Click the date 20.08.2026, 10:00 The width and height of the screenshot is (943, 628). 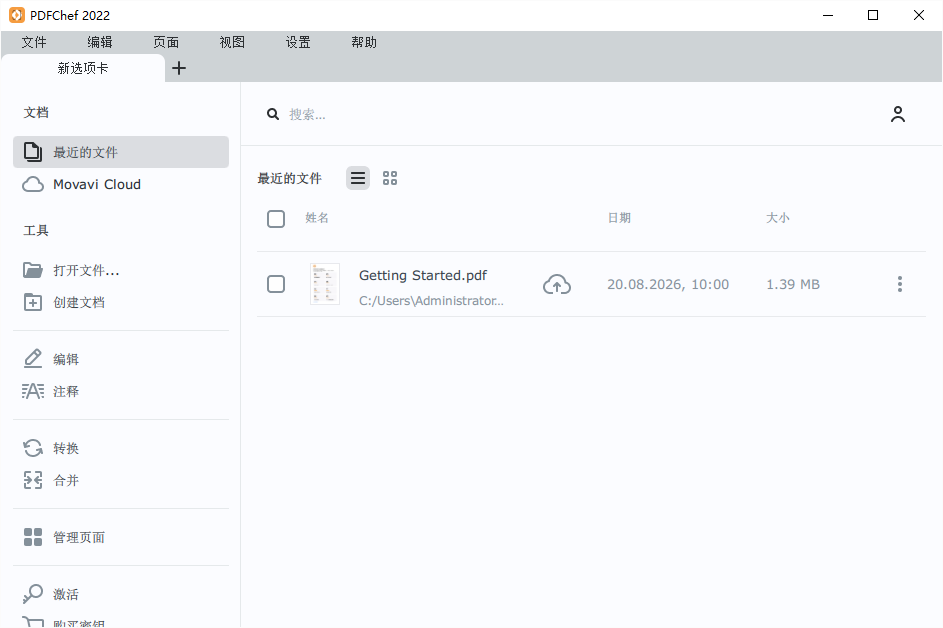(x=668, y=284)
